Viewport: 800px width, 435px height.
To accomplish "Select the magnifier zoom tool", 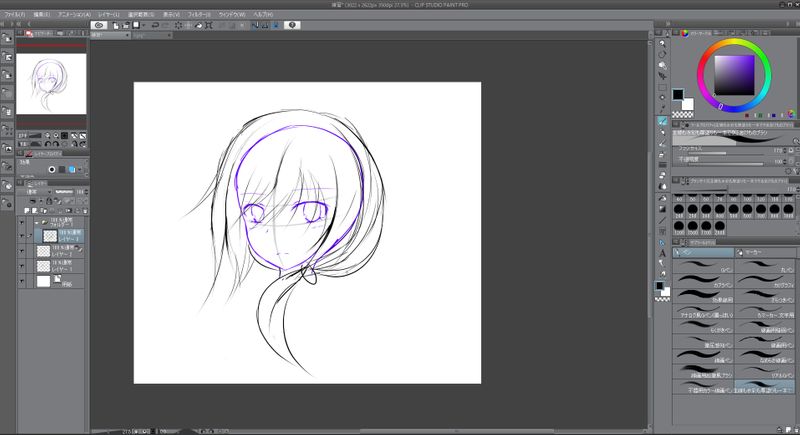I will coord(662,43).
